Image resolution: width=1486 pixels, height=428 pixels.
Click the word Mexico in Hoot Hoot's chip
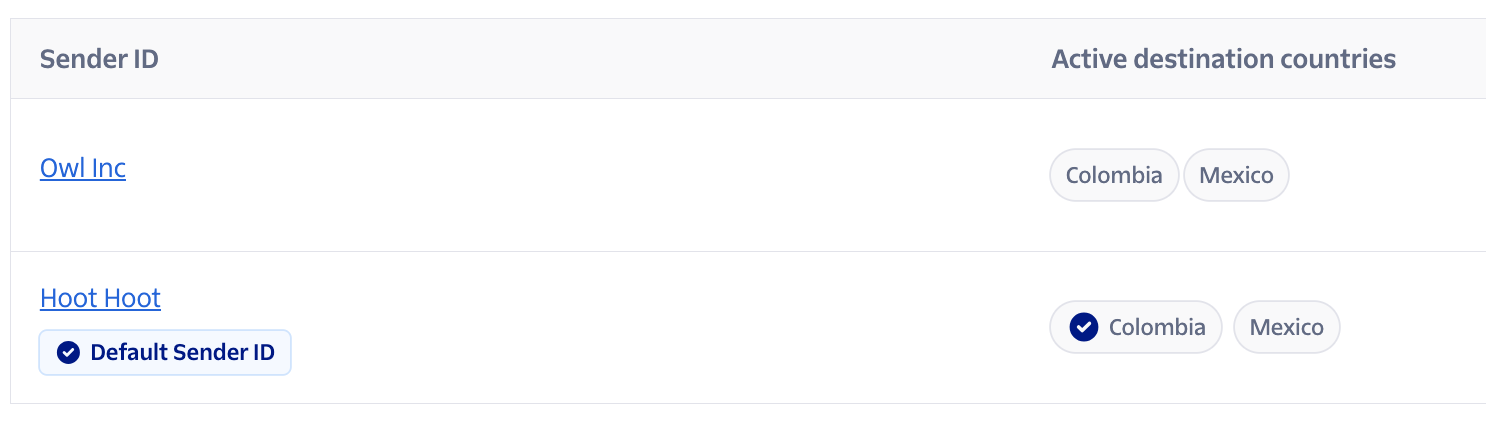(x=1286, y=327)
